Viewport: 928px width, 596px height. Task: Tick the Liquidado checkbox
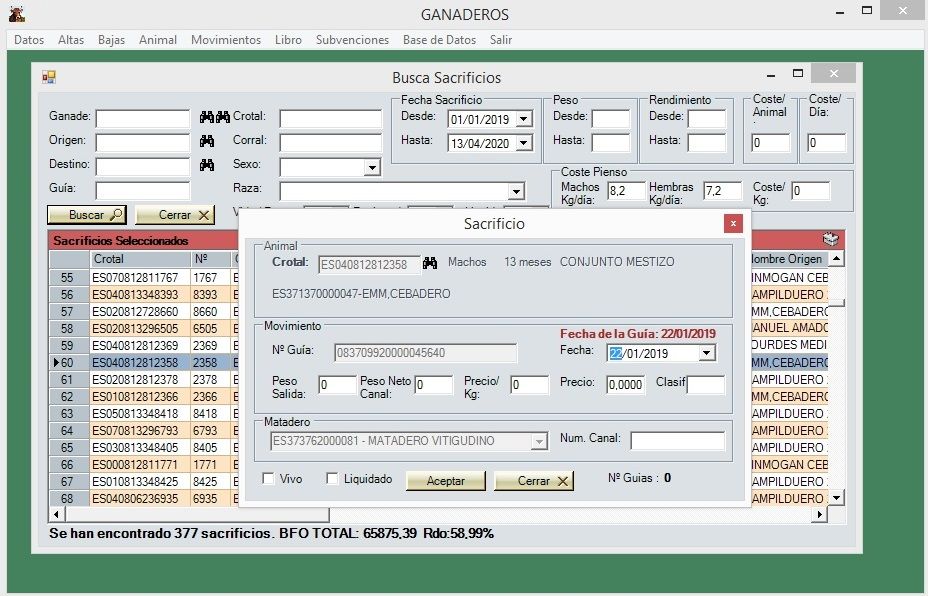[x=333, y=479]
